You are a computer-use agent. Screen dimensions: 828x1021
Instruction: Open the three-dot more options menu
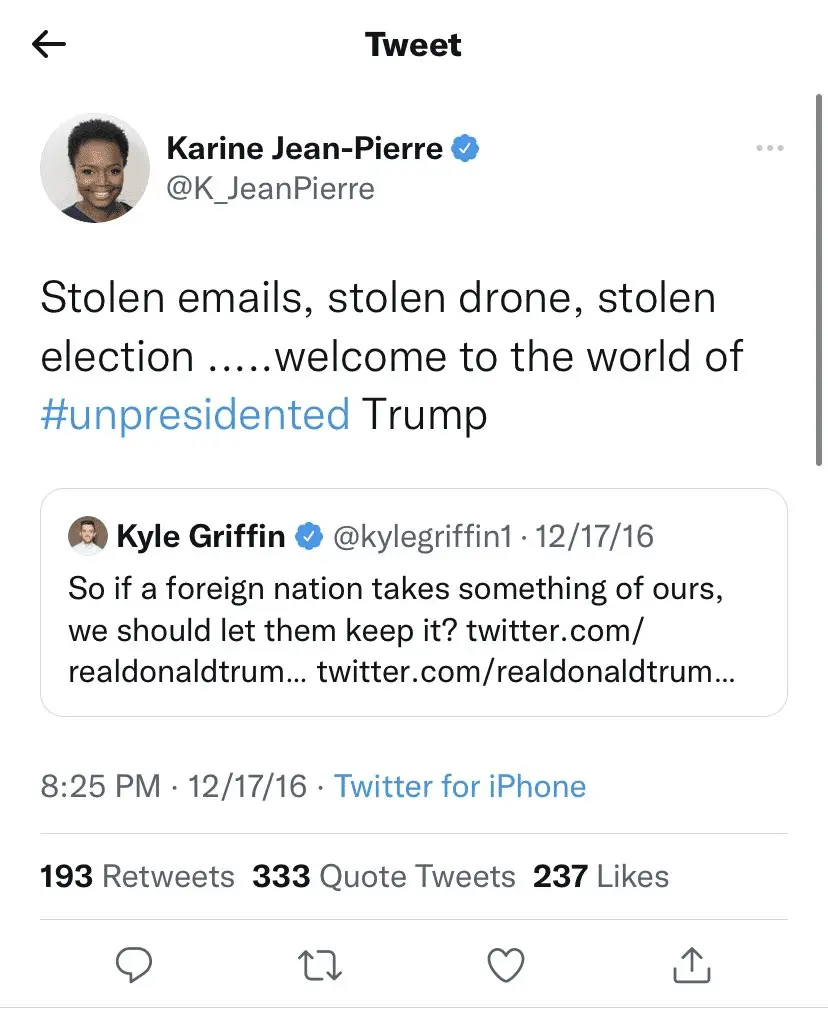click(769, 148)
